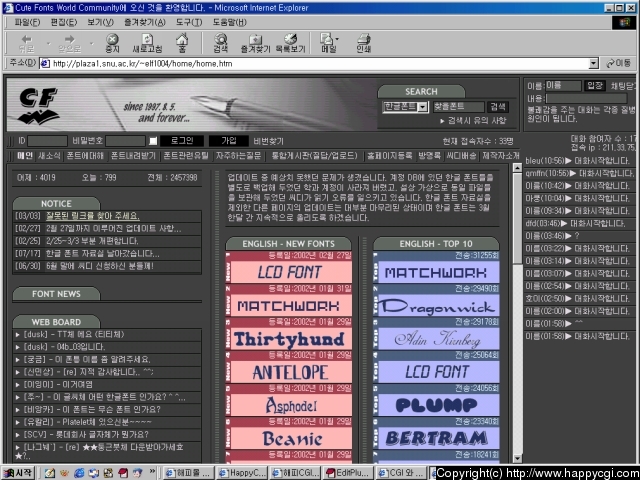The width and height of the screenshot is (640, 480).
Task: Click the CF site logo
Action: 38,106
